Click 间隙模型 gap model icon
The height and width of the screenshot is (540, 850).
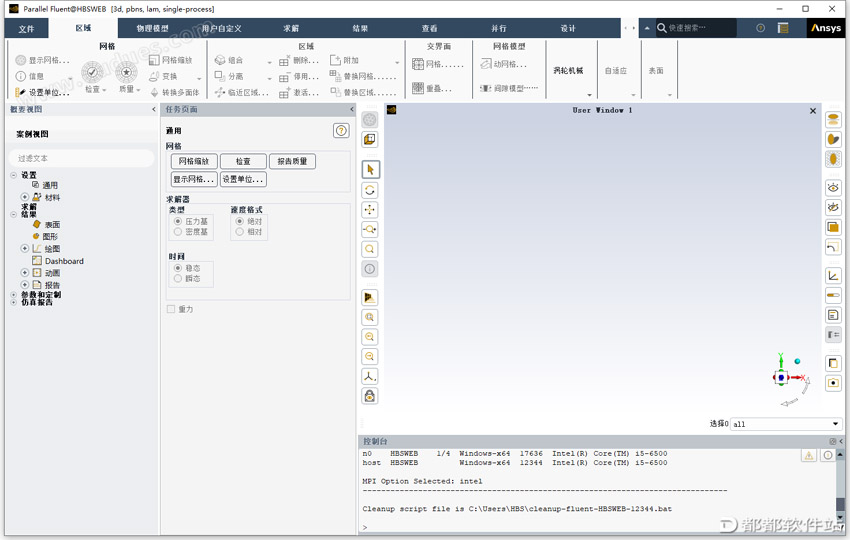[x=486, y=88]
